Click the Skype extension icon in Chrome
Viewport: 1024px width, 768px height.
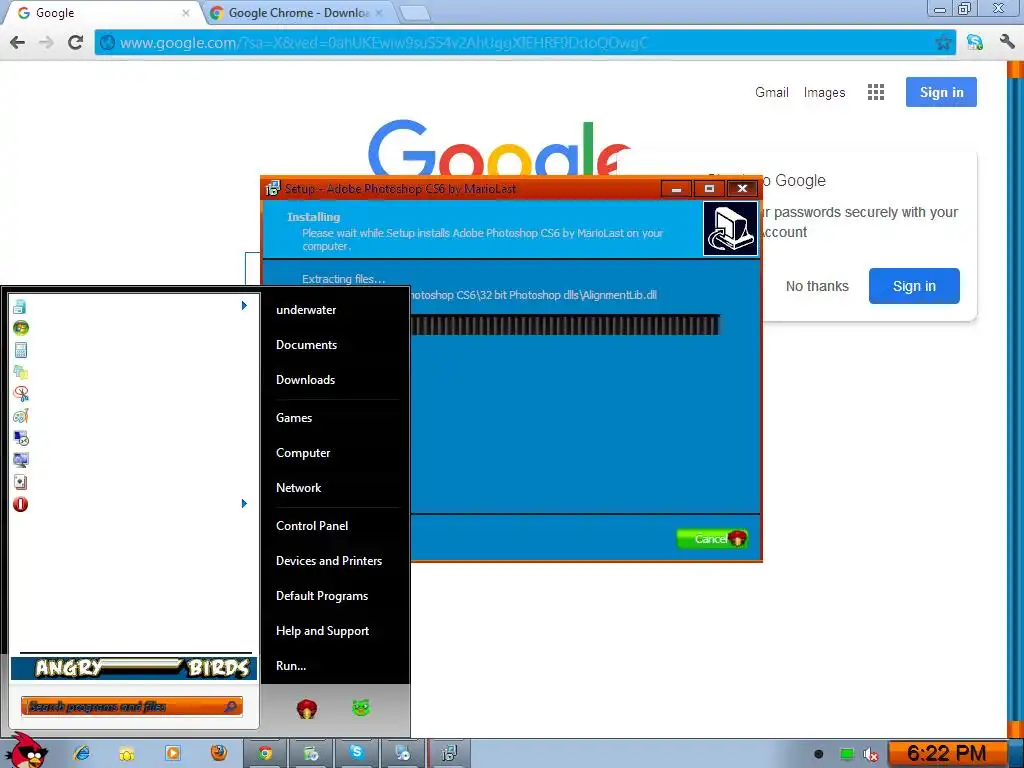[x=975, y=42]
